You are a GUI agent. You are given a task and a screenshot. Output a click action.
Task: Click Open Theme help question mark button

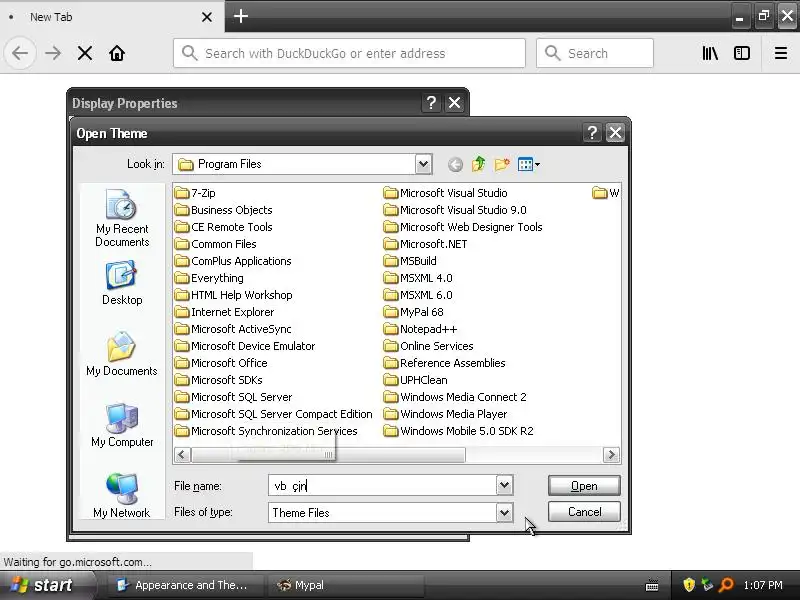coord(592,133)
